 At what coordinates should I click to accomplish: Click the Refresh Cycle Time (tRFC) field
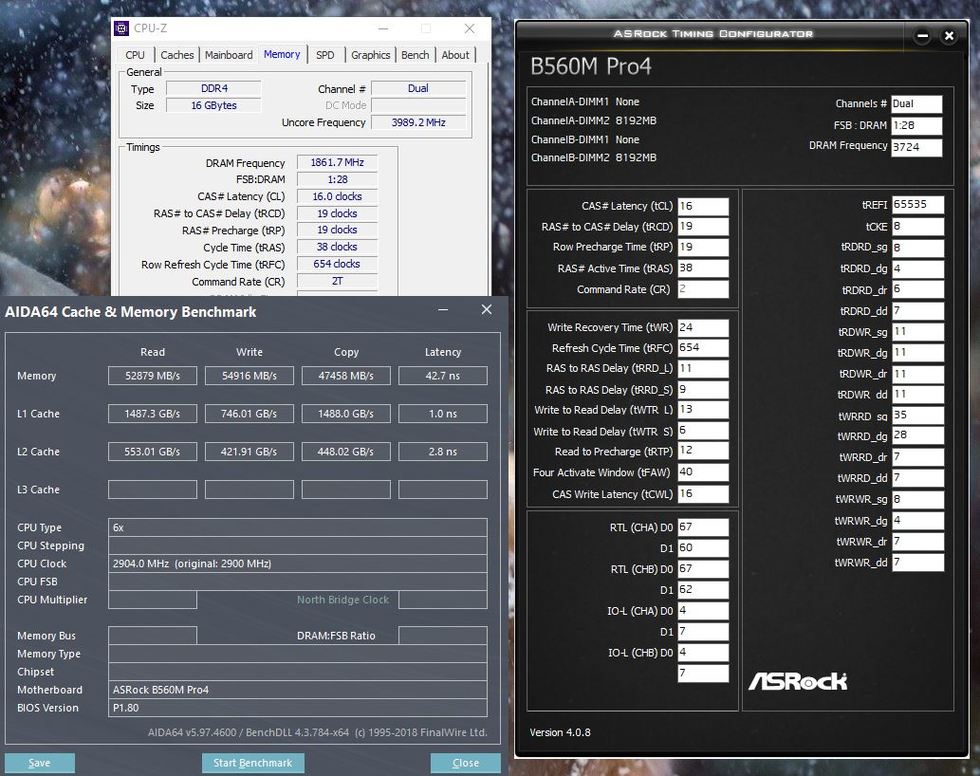[702, 348]
